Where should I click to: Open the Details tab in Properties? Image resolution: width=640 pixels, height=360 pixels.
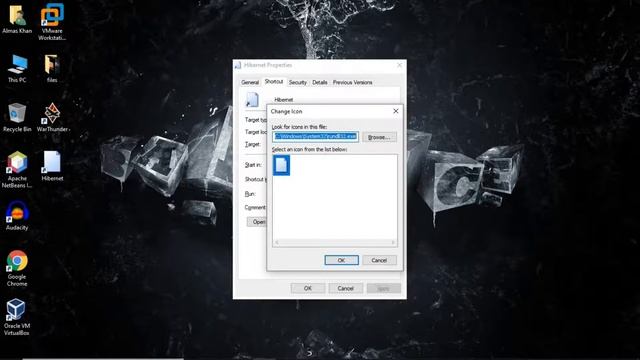tap(320, 82)
